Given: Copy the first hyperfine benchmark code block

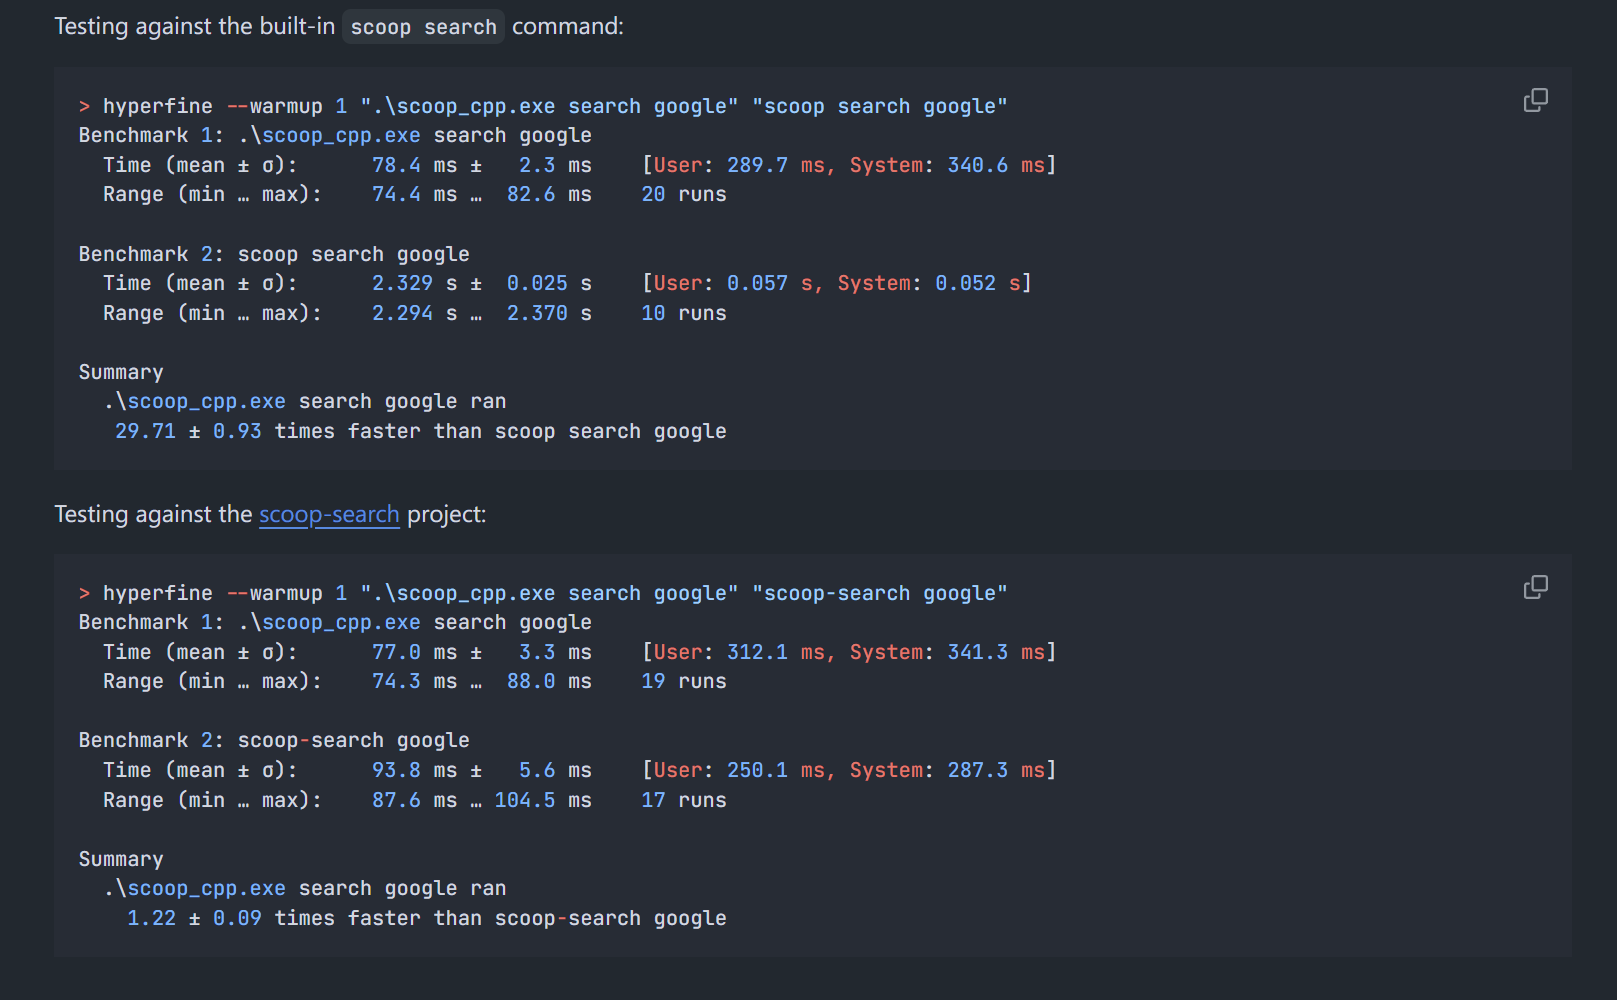Looking at the screenshot, I should point(1535,100).
